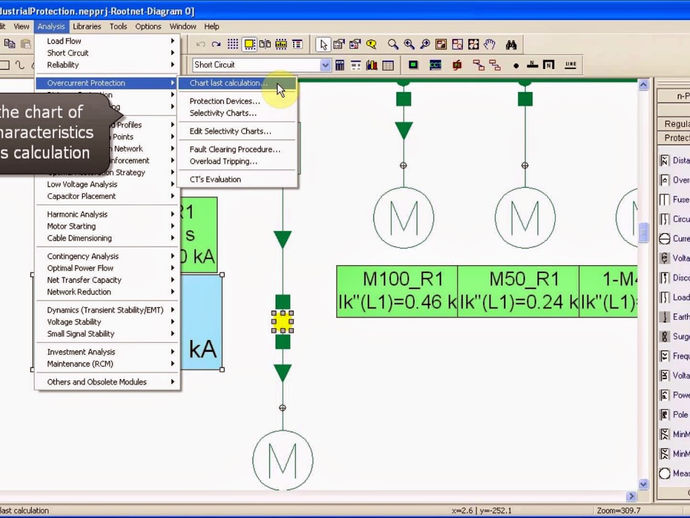Viewport: 690px width, 518px height.
Task: Select the Fuse symbol in protection palette
Action: coord(664,200)
